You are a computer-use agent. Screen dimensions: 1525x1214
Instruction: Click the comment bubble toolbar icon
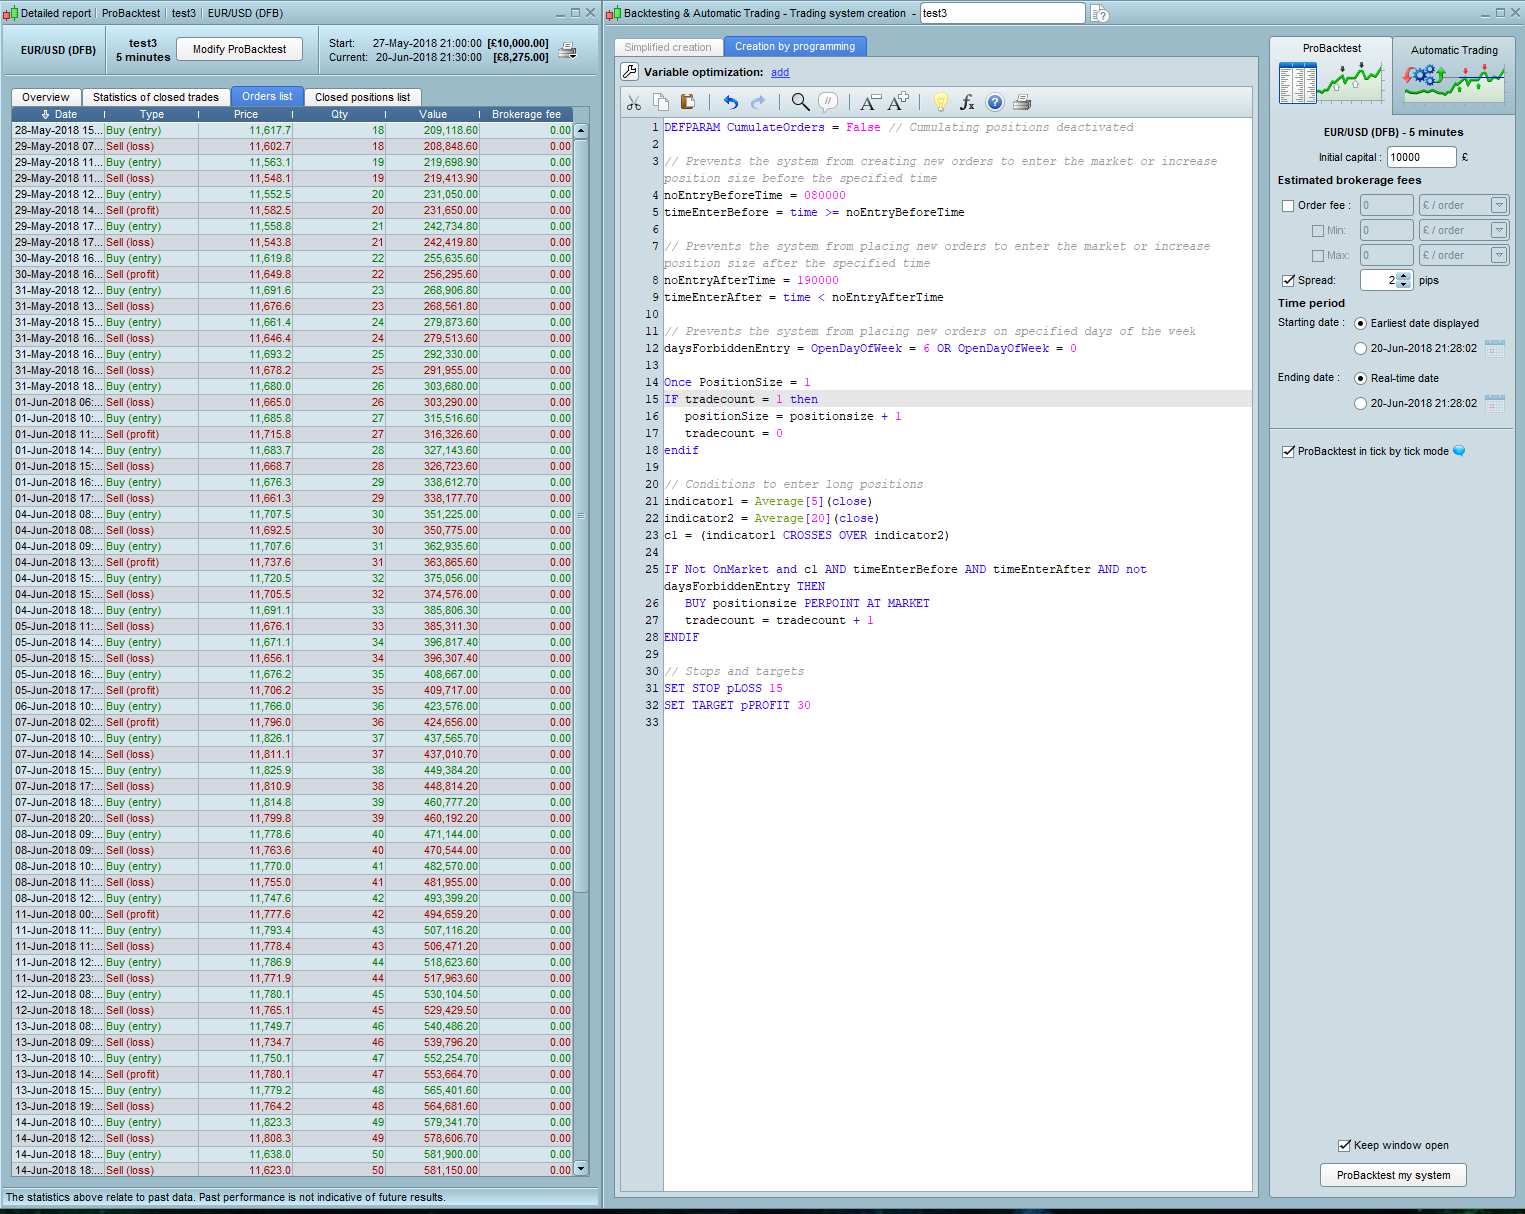click(828, 102)
